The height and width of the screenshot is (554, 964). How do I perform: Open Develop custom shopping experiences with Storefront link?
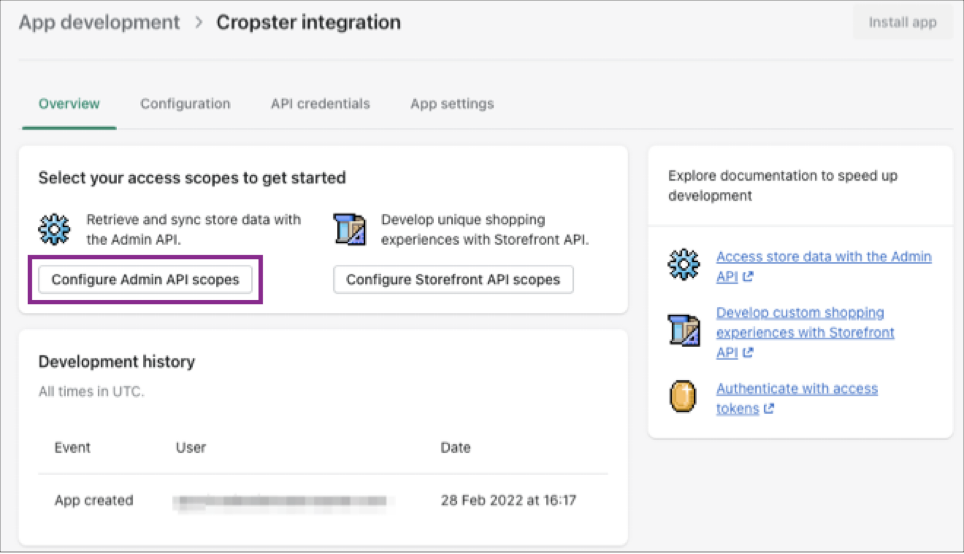point(805,333)
